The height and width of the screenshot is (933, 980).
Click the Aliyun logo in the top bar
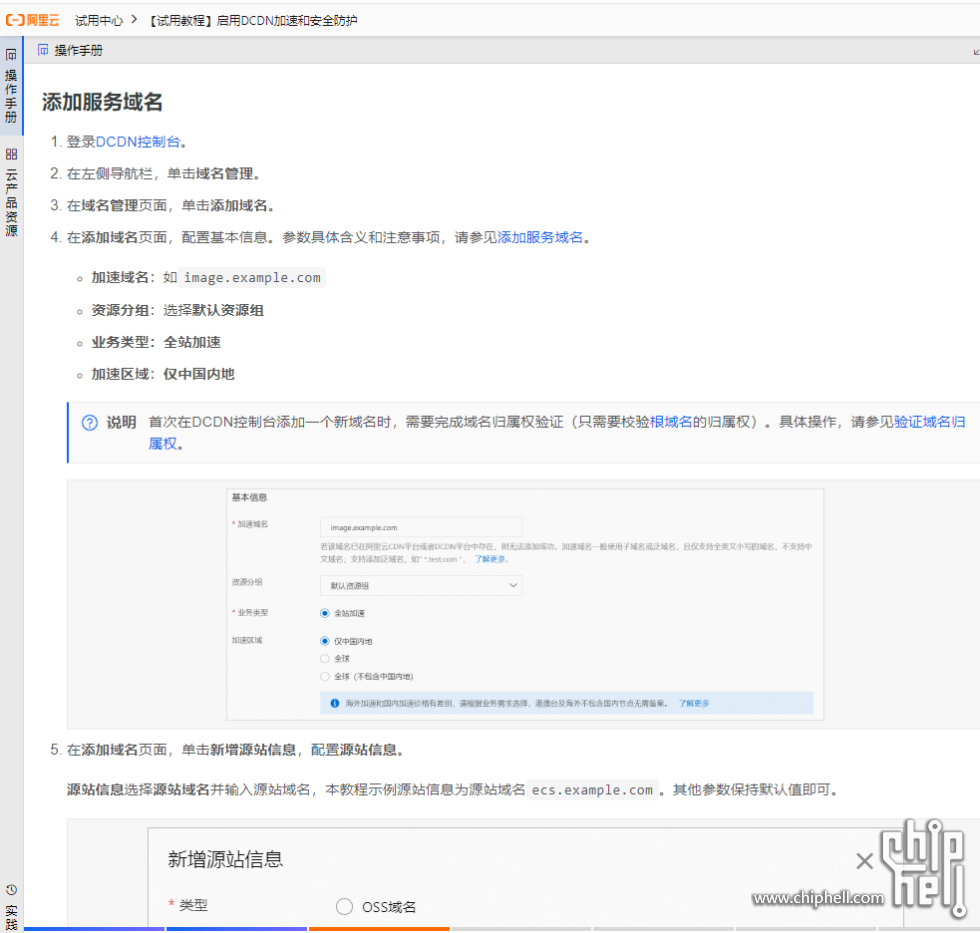[32, 20]
